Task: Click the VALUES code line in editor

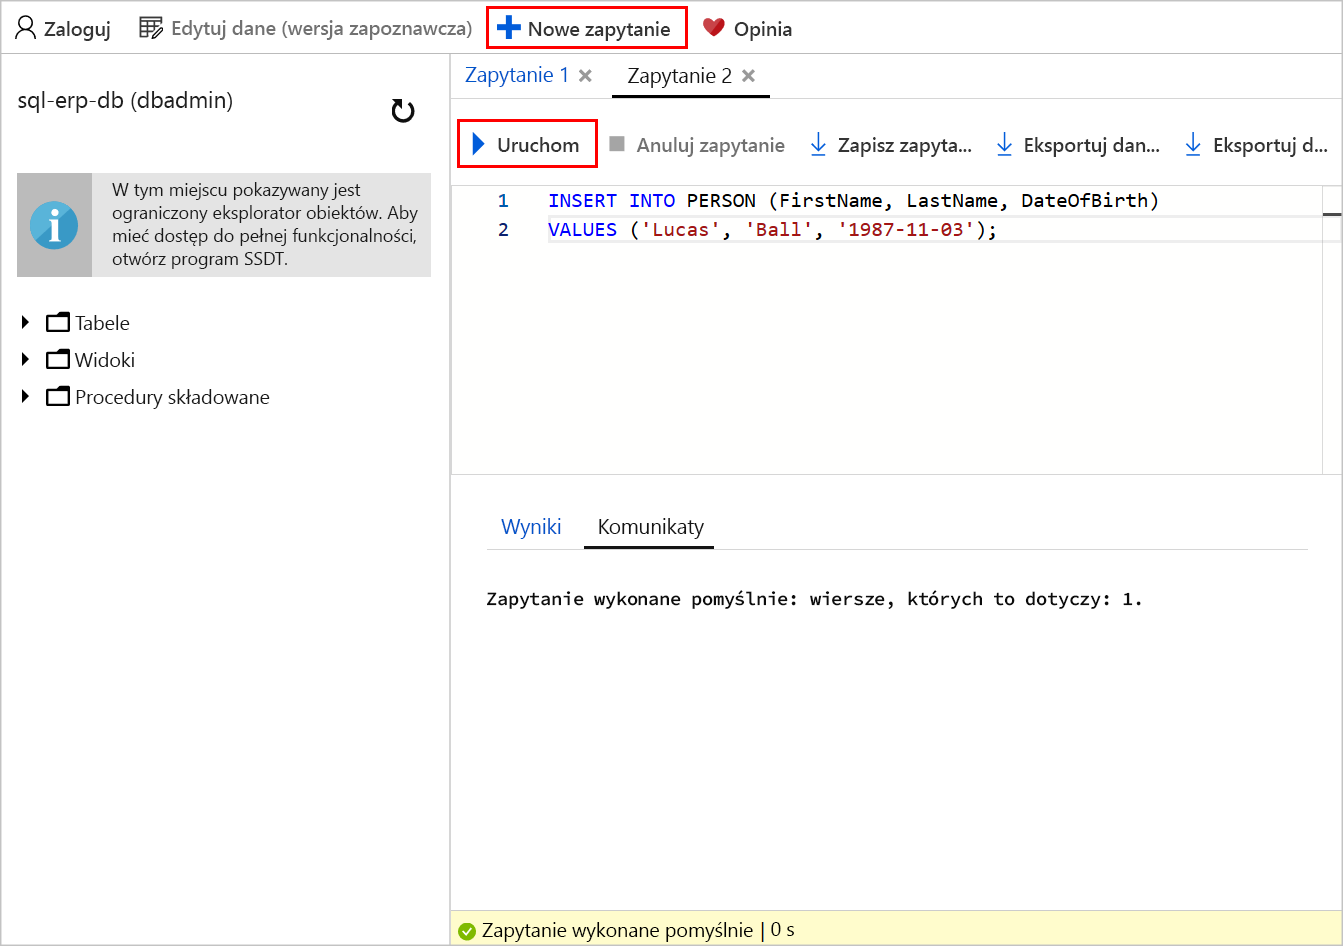Action: (x=773, y=230)
